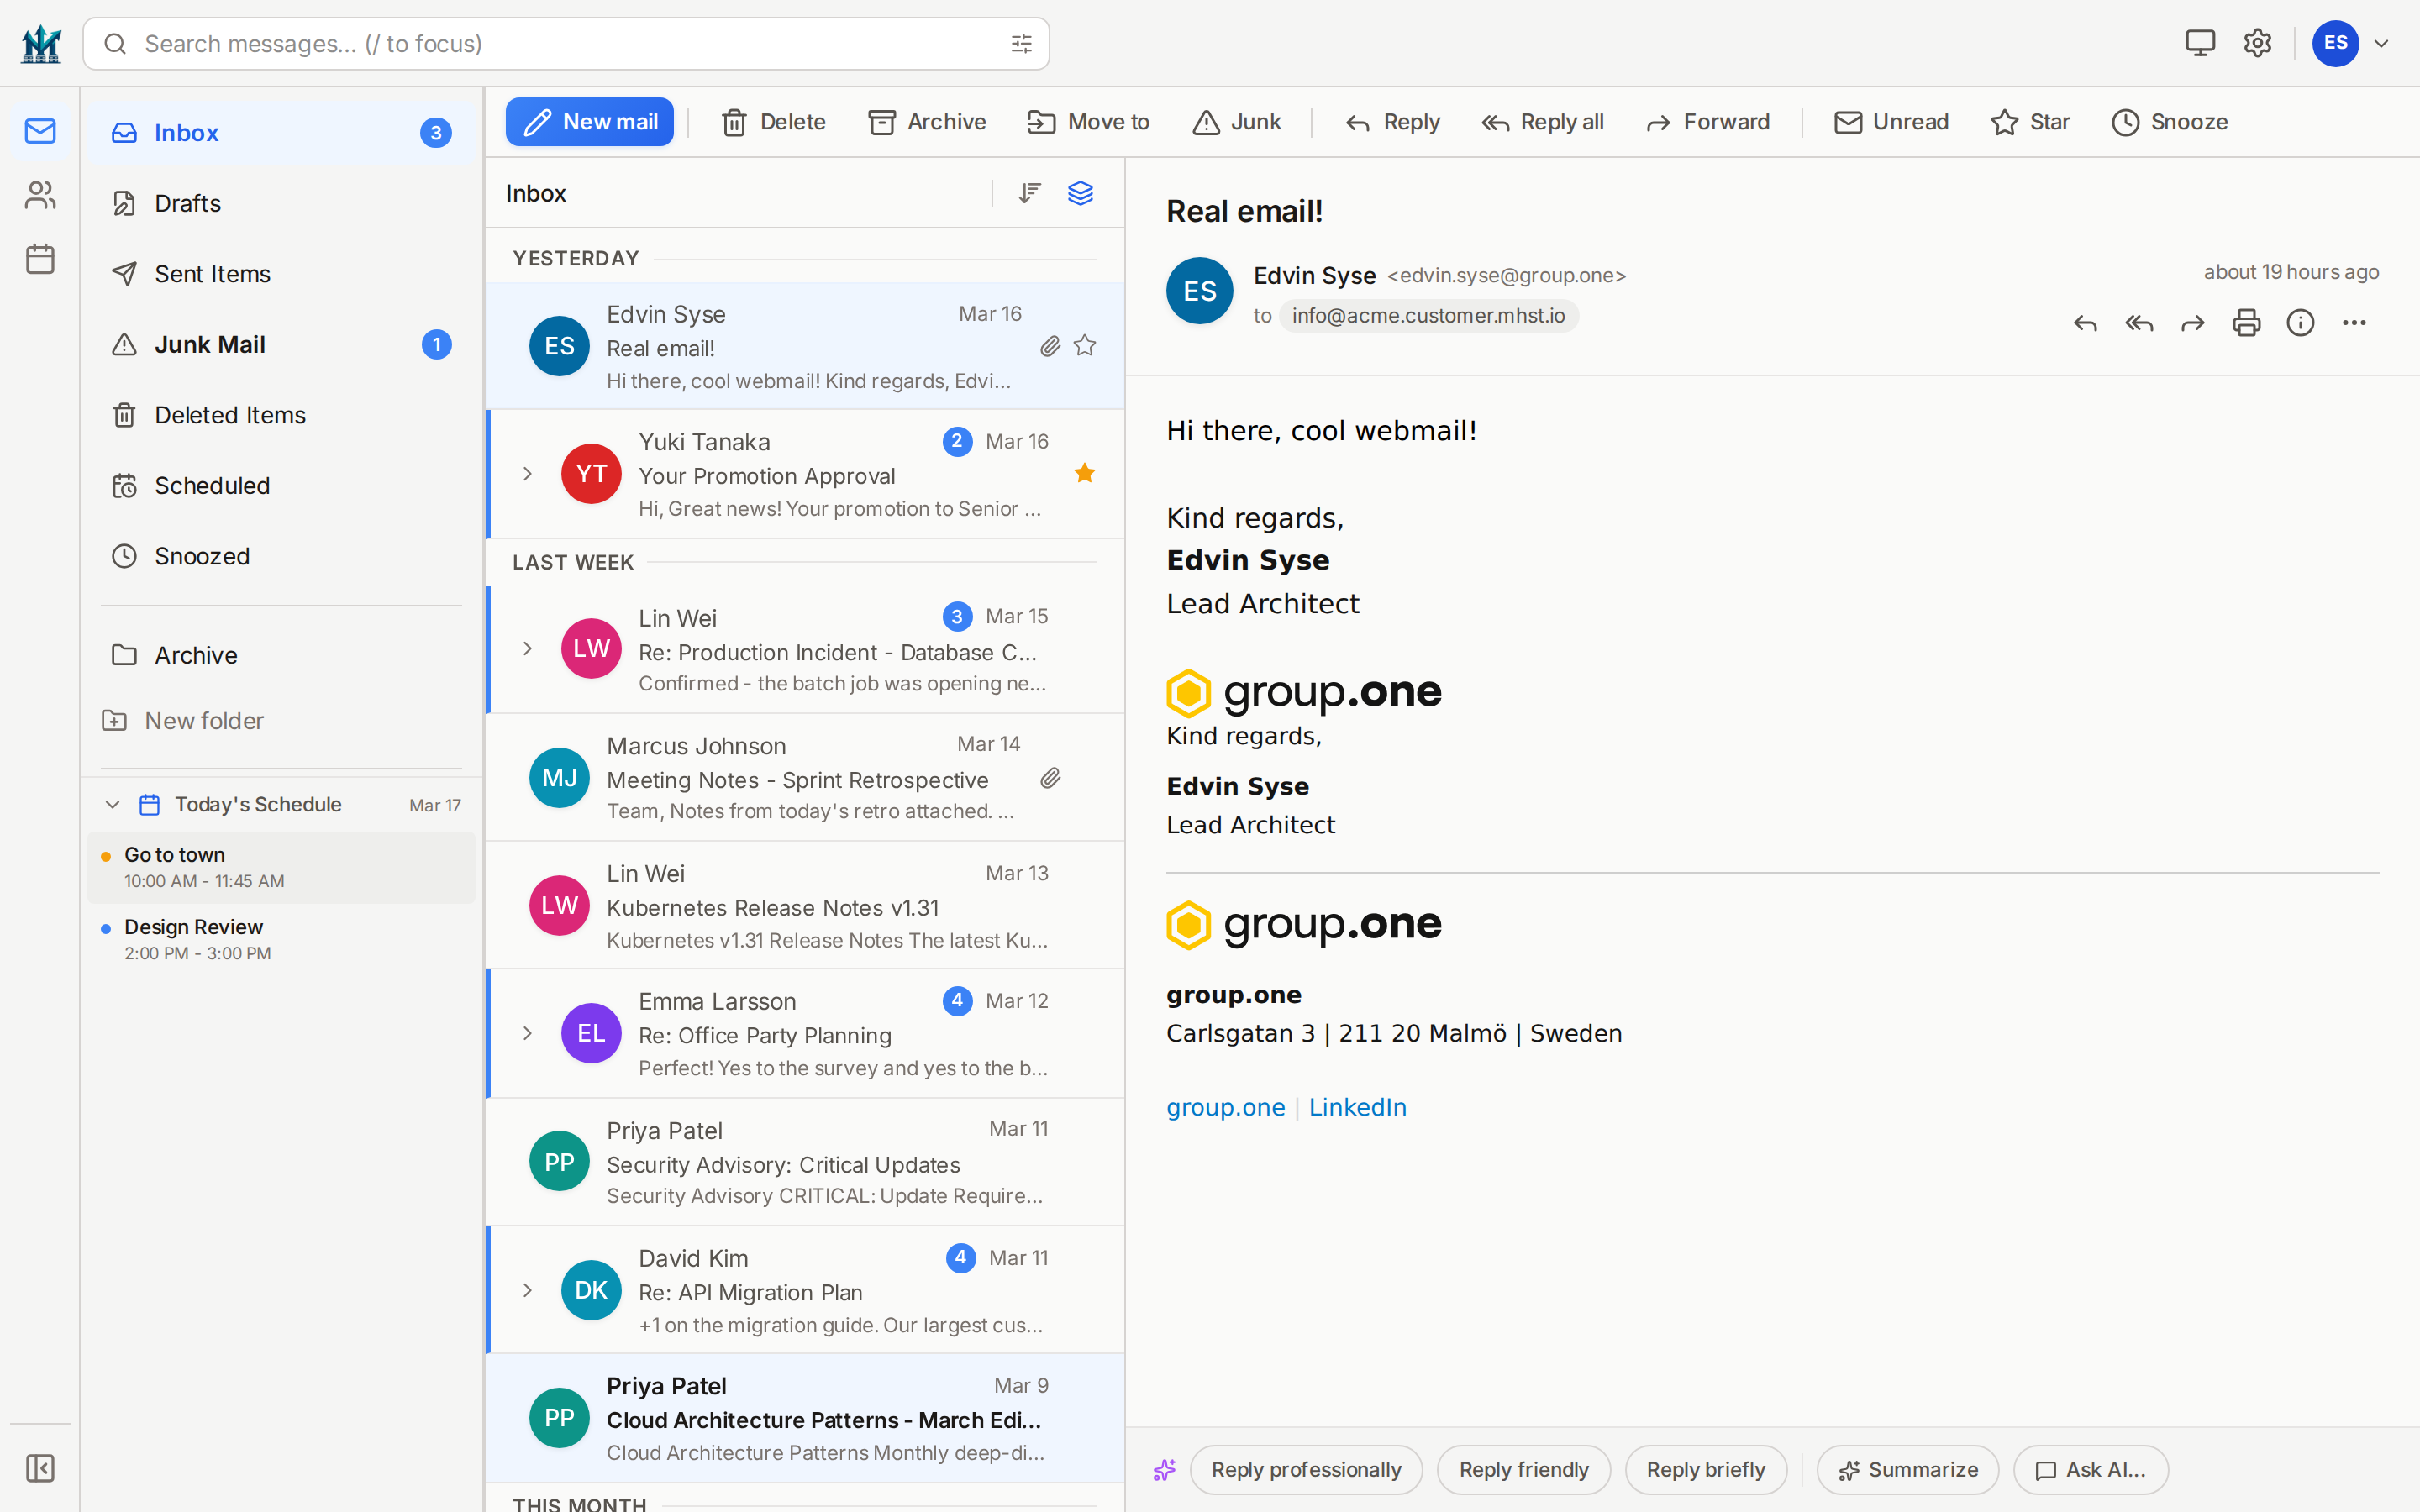Archive the email via the toolbar
2420x1512 pixels.
pos(925,121)
